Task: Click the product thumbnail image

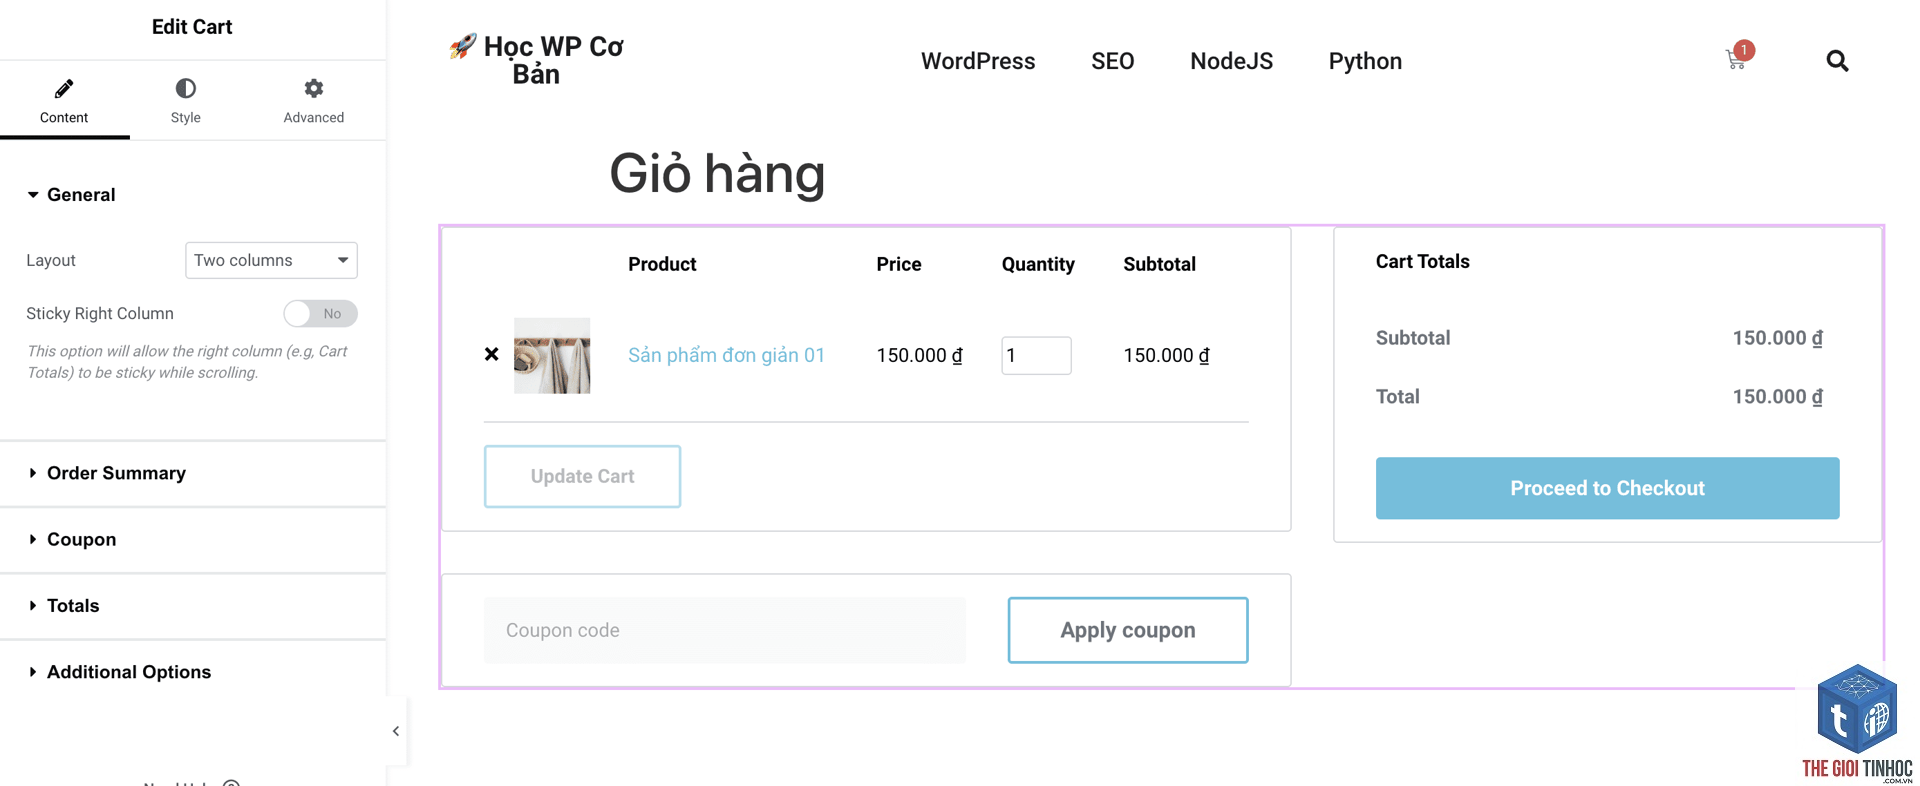Action: (x=552, y=355)
